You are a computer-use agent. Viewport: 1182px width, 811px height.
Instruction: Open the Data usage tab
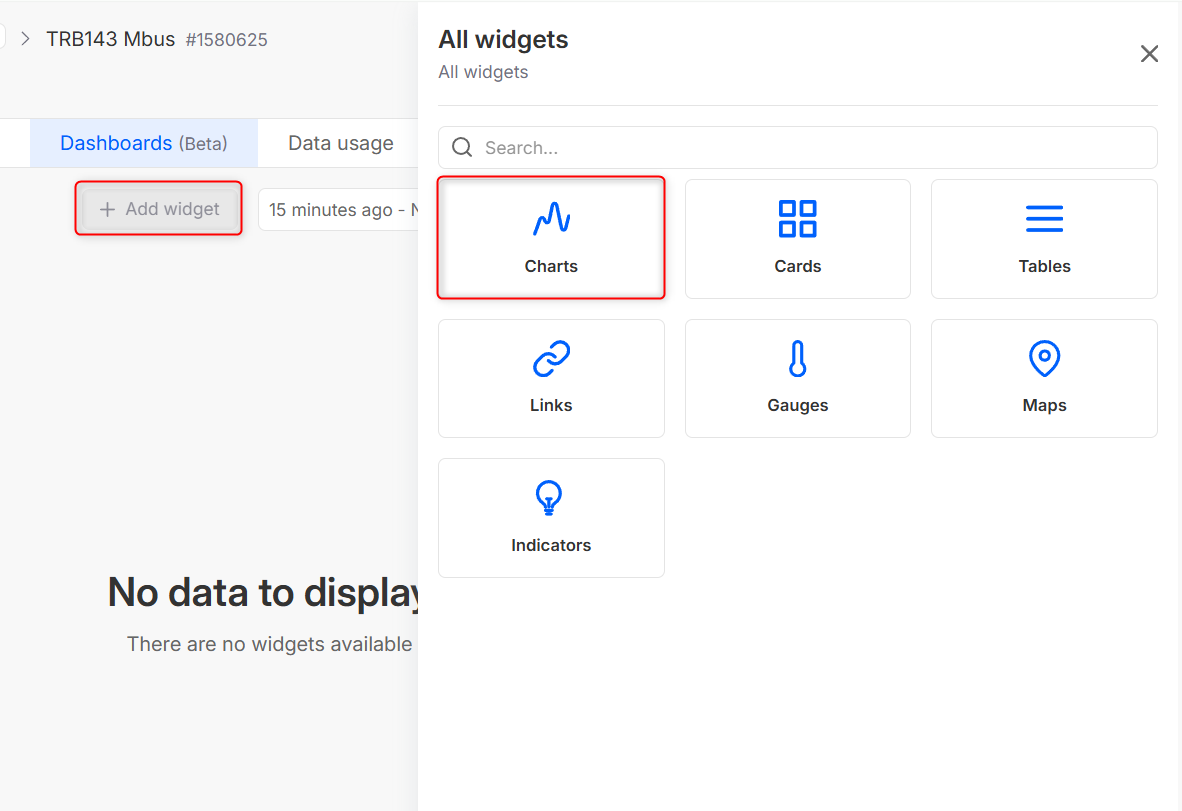tap(340, 143)
